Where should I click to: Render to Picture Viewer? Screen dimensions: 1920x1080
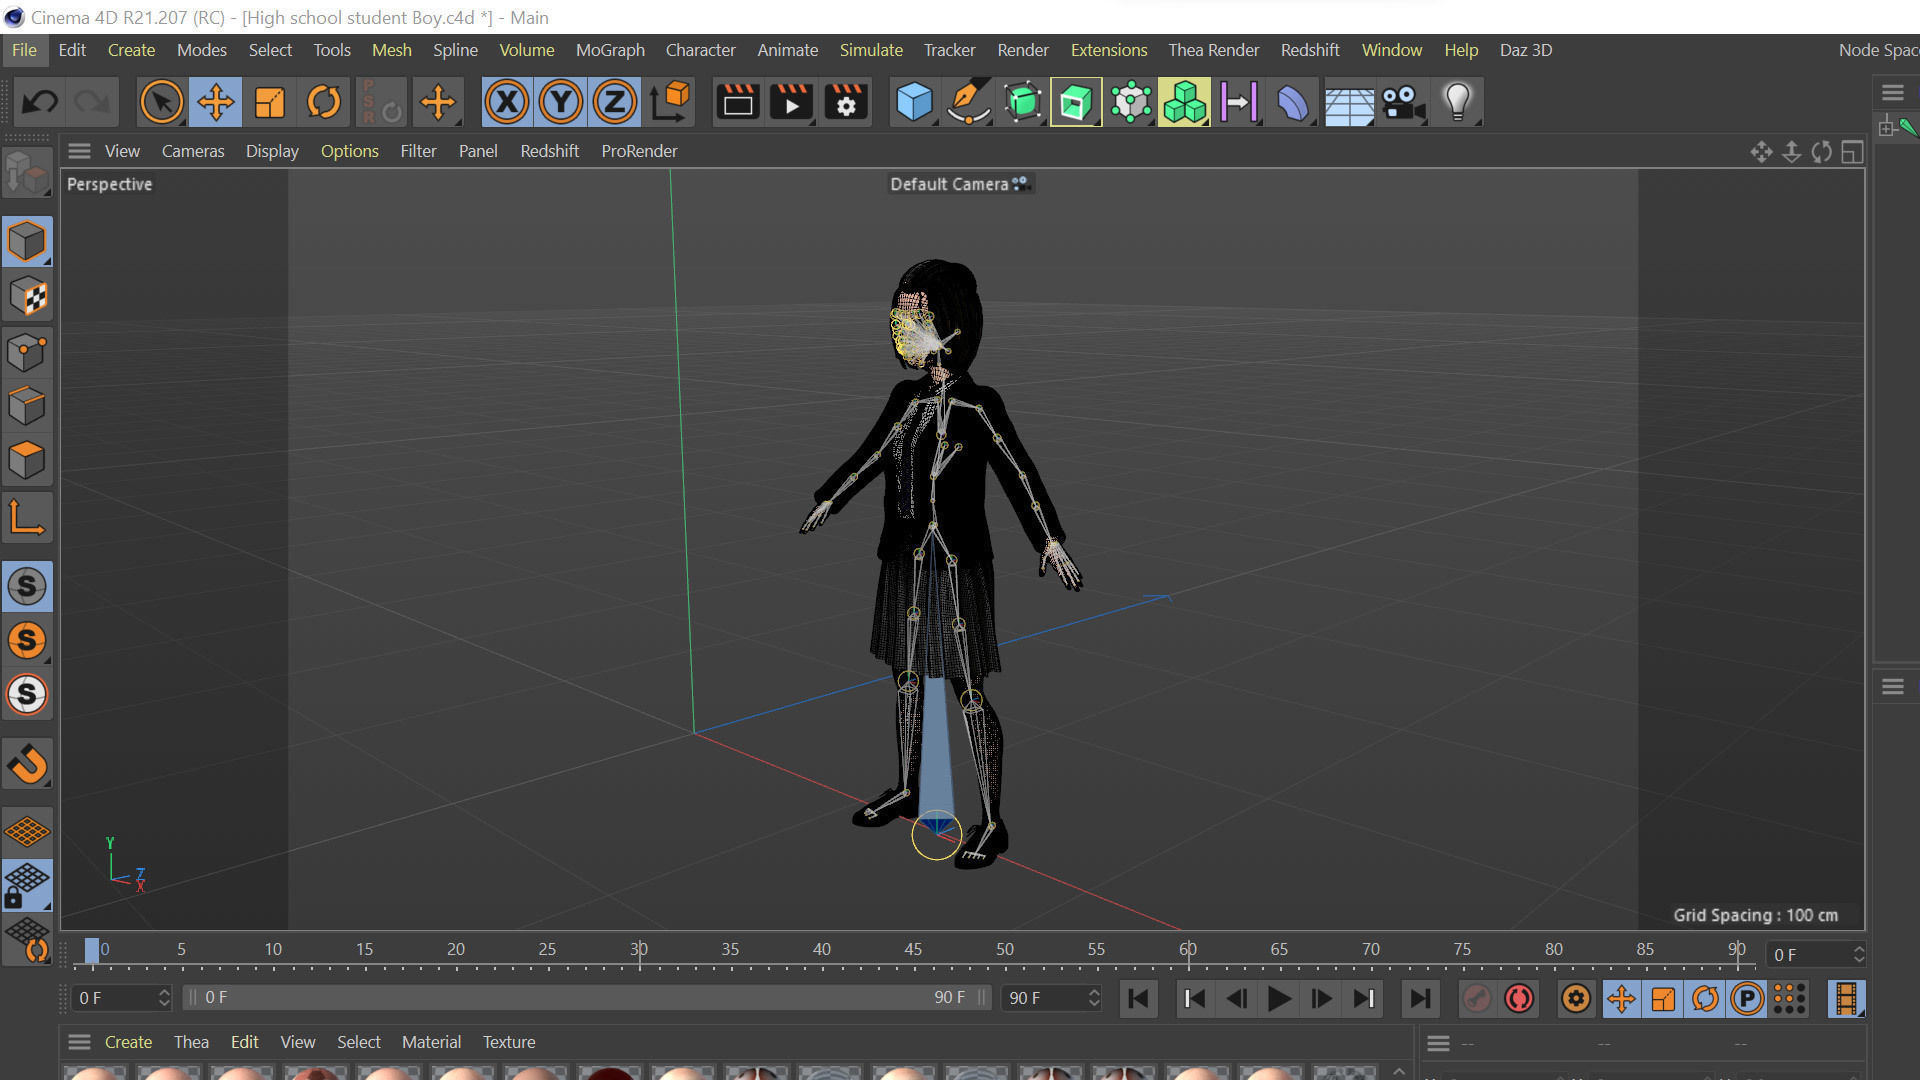[x=791, y=101]
